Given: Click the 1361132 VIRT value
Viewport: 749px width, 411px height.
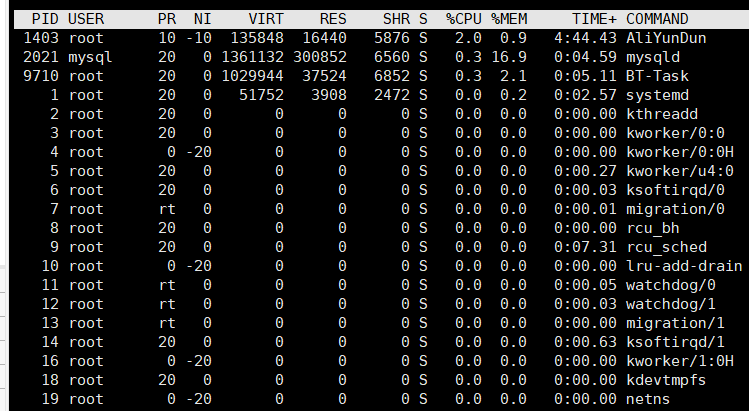Looking at the screenshot, I should click(253, 57).
